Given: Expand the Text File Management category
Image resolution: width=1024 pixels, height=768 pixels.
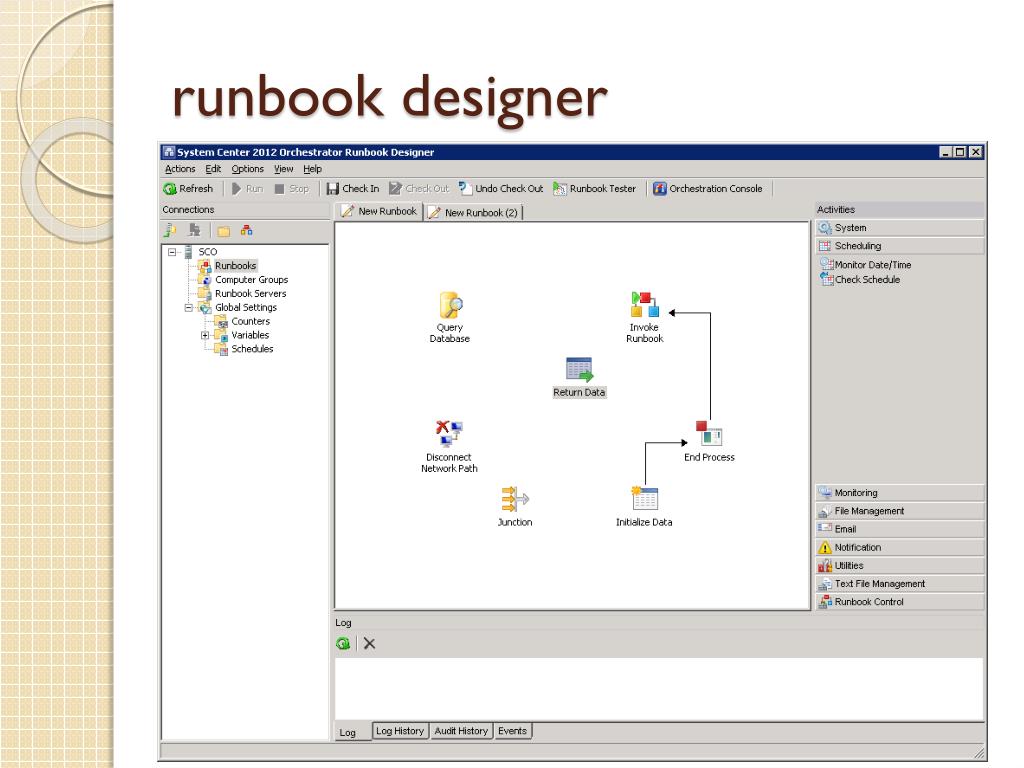Looking at the screenshot, I should point(900,584).
